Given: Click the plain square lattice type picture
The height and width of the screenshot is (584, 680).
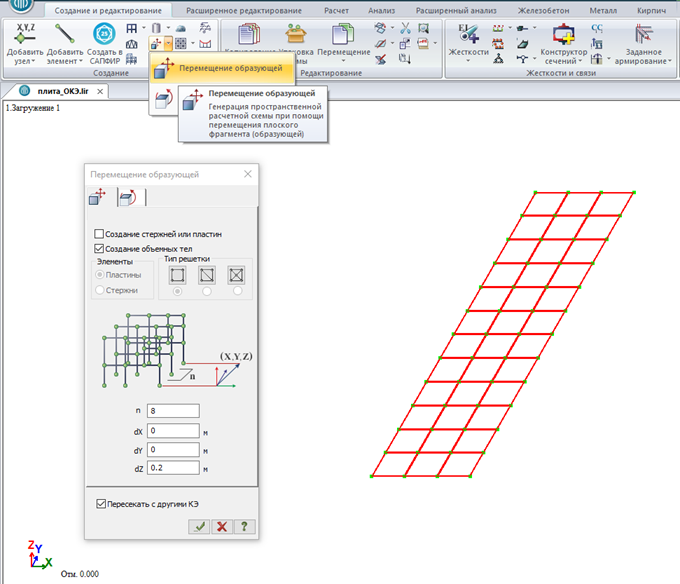Looking at the screenshot, I should click(x=177, y=275).
